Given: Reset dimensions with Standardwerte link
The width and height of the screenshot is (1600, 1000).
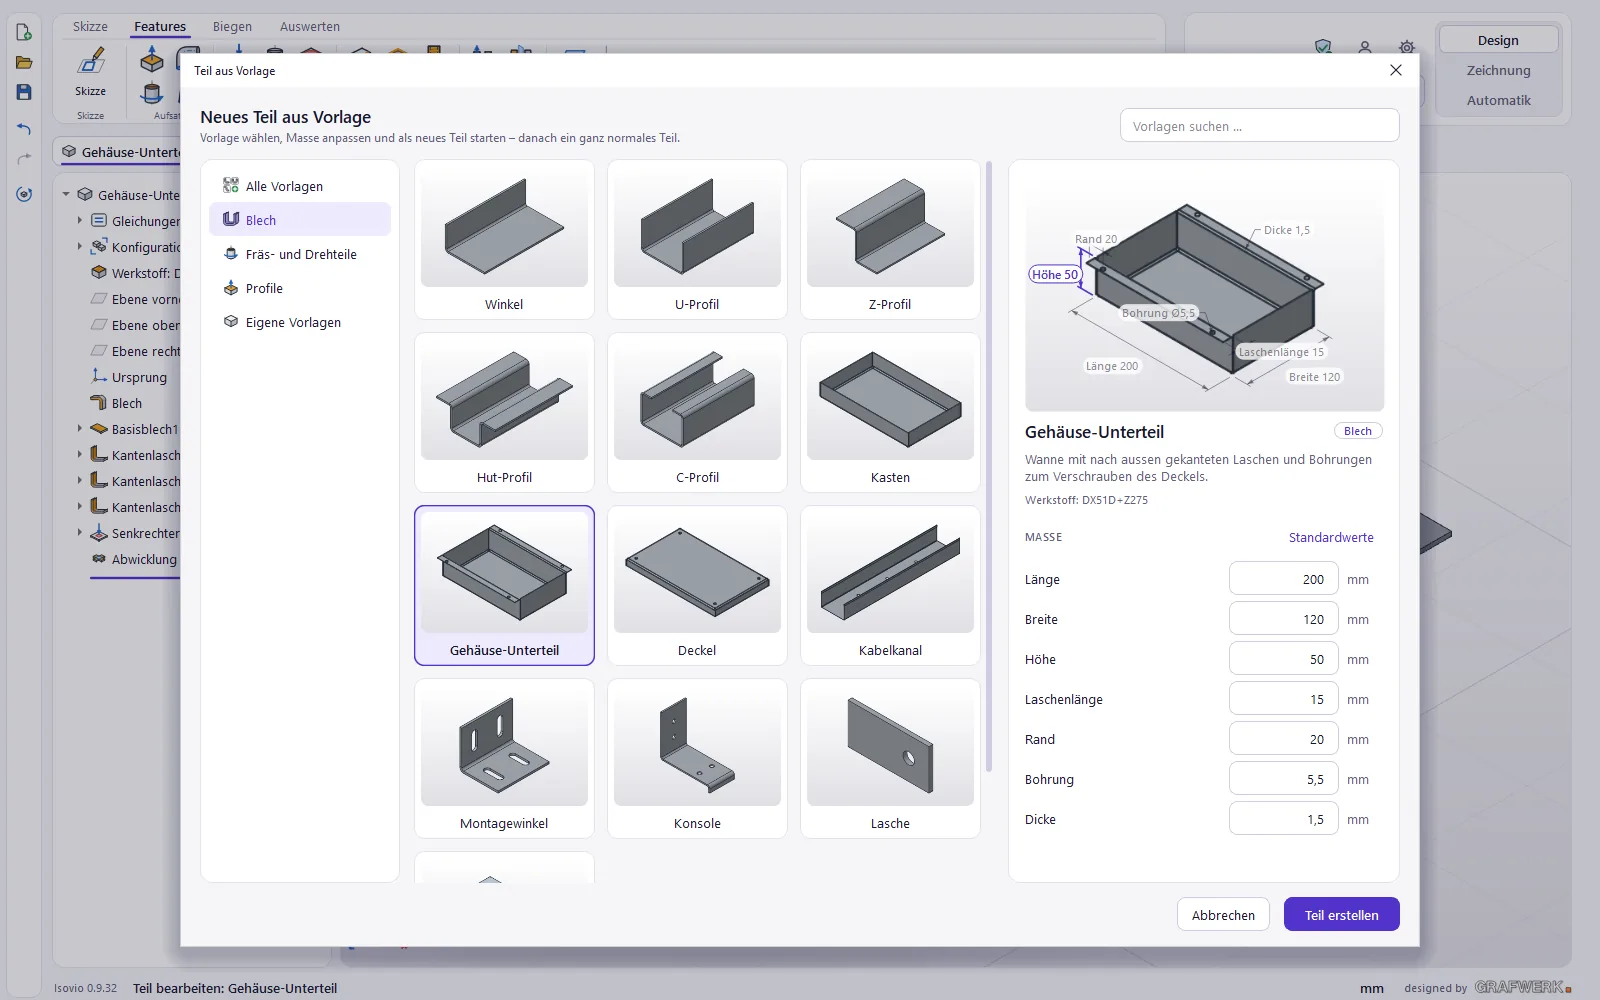Looking at the screenshot, I should coord(1331,537).
